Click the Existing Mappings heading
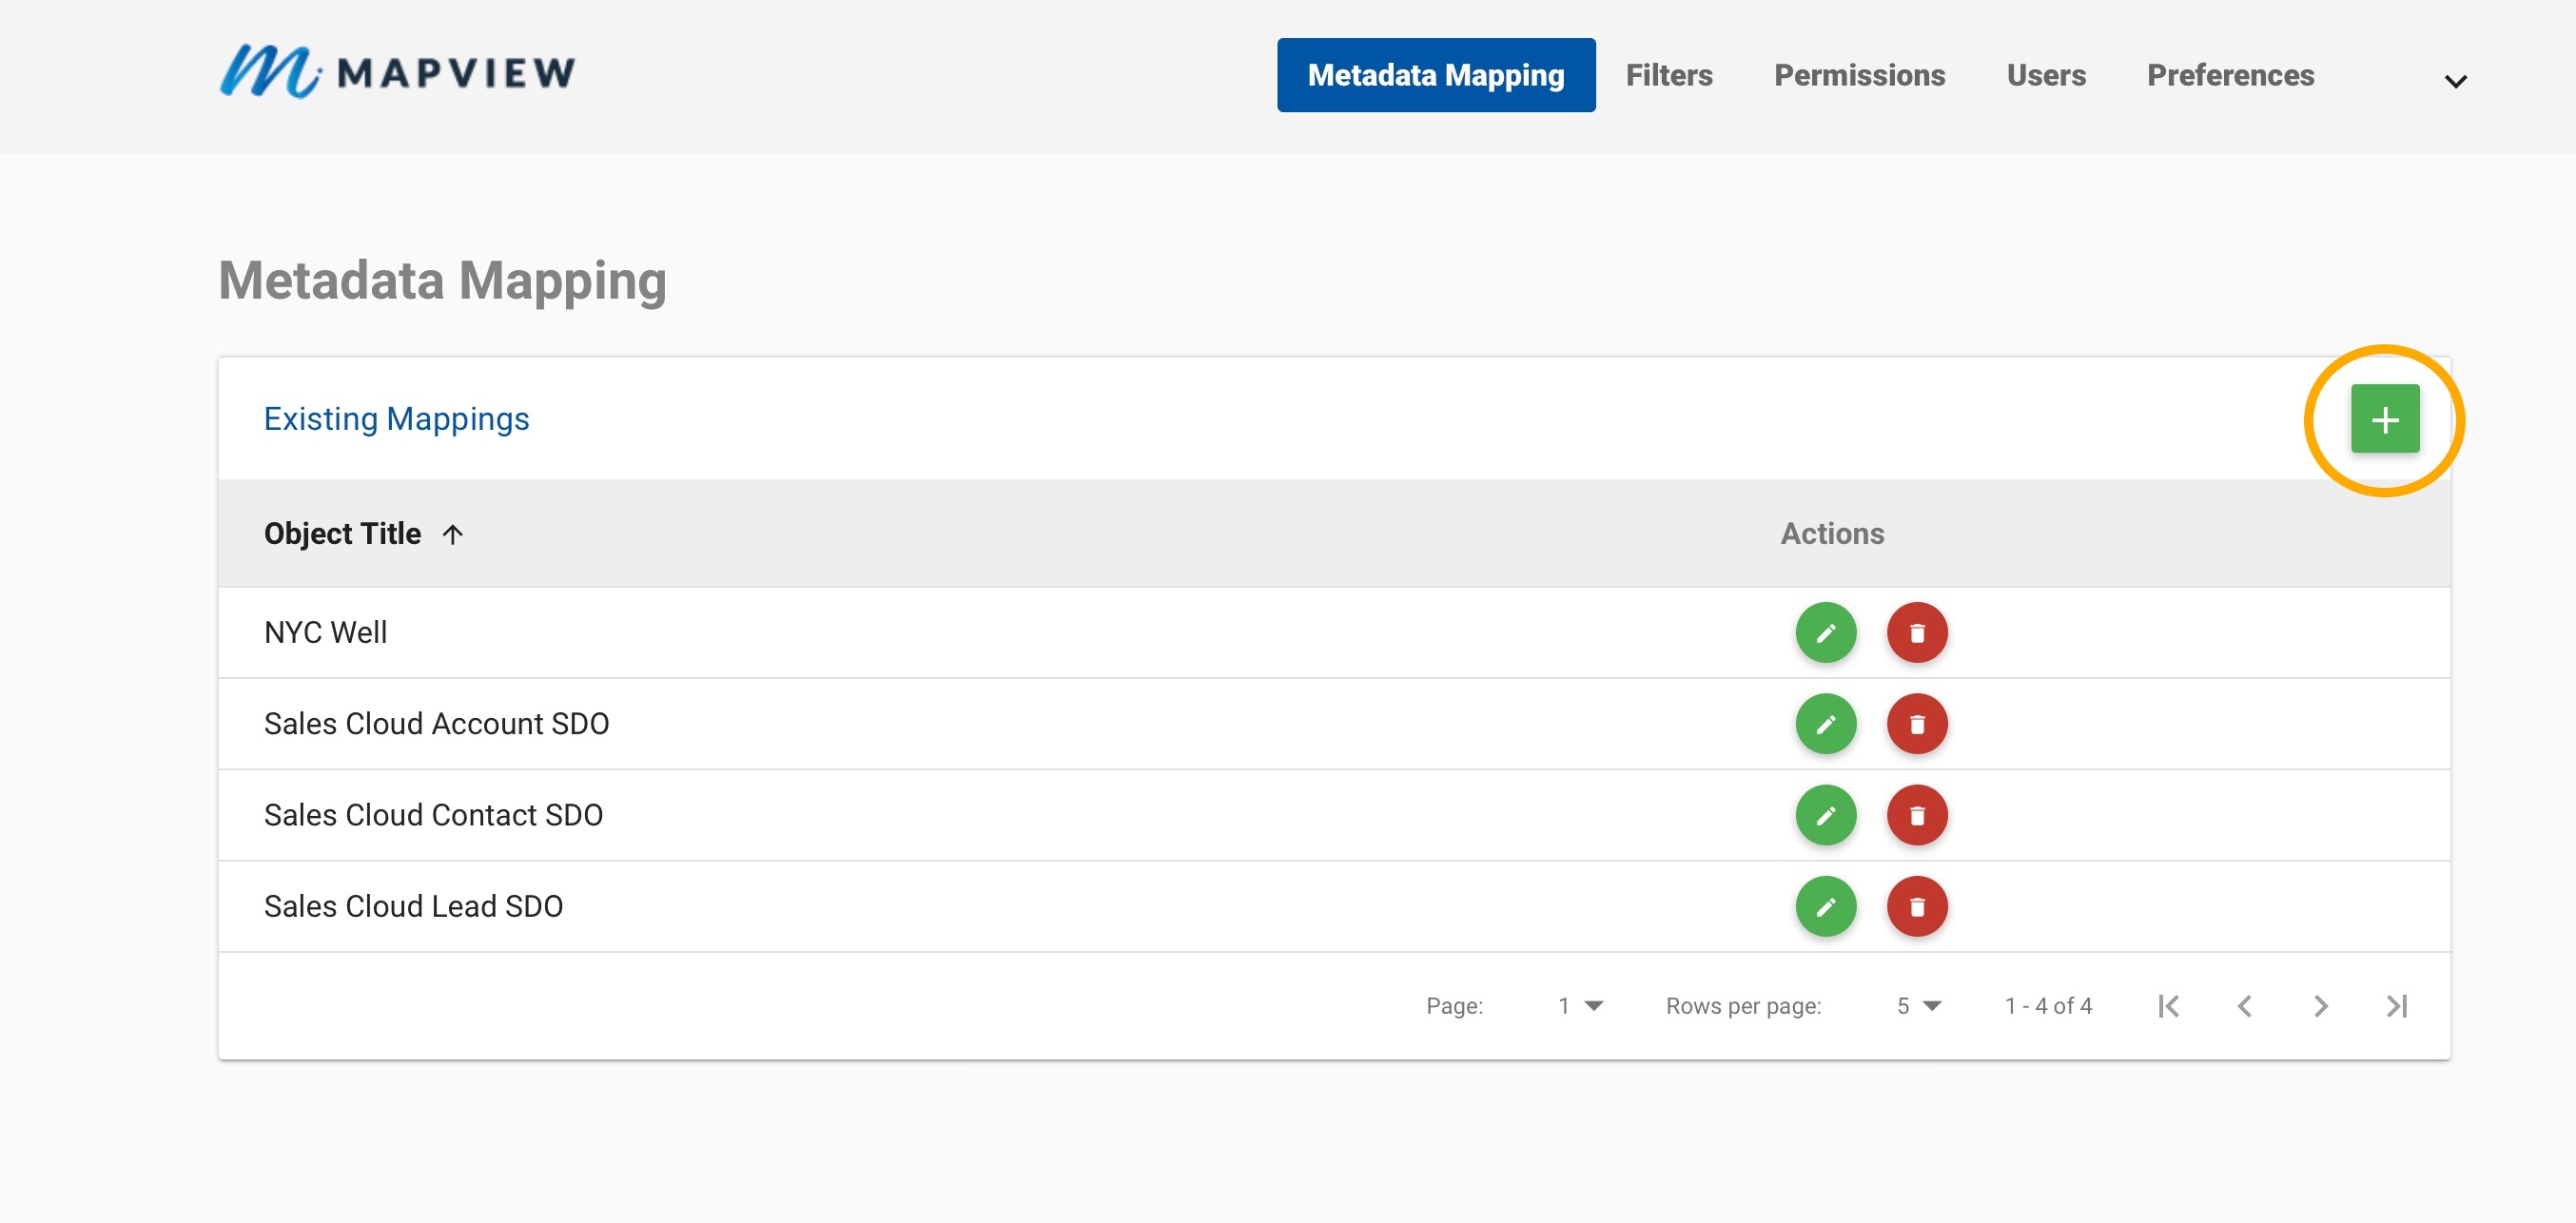 [396, 419]
